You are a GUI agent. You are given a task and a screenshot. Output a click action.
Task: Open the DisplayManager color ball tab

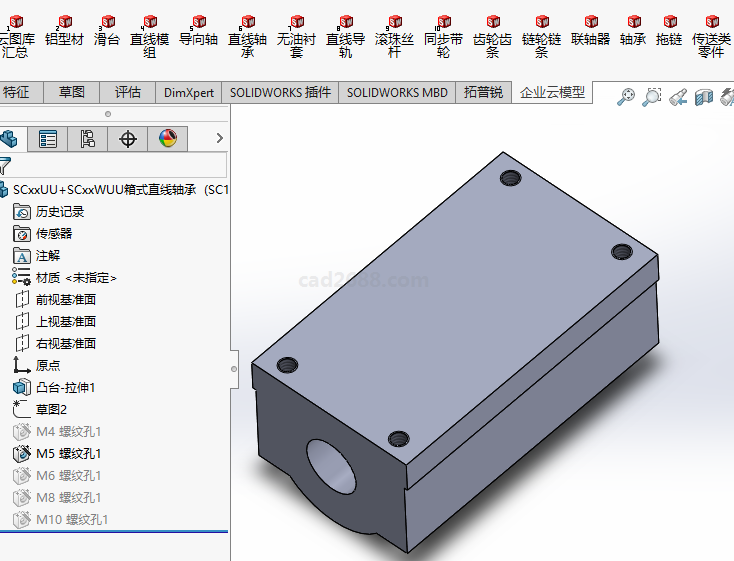167,139
